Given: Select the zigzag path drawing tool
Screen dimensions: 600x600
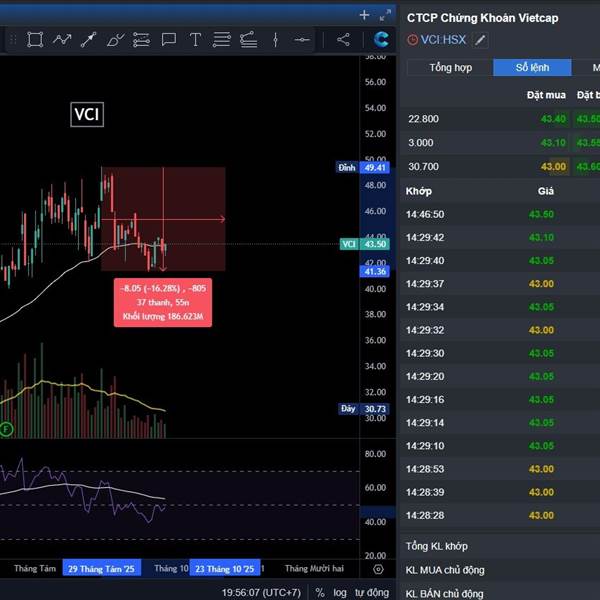Looking at the screenshot, I should pyautogui.click(x=62, y=40).
